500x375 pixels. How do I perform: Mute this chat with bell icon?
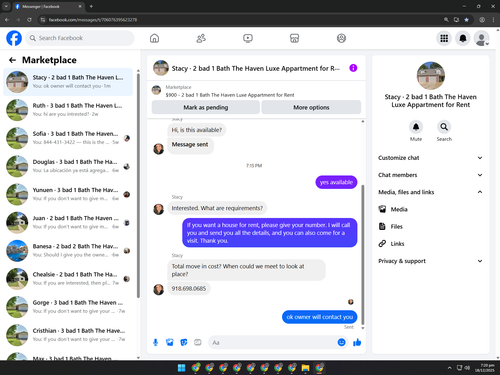coord(416,127)
